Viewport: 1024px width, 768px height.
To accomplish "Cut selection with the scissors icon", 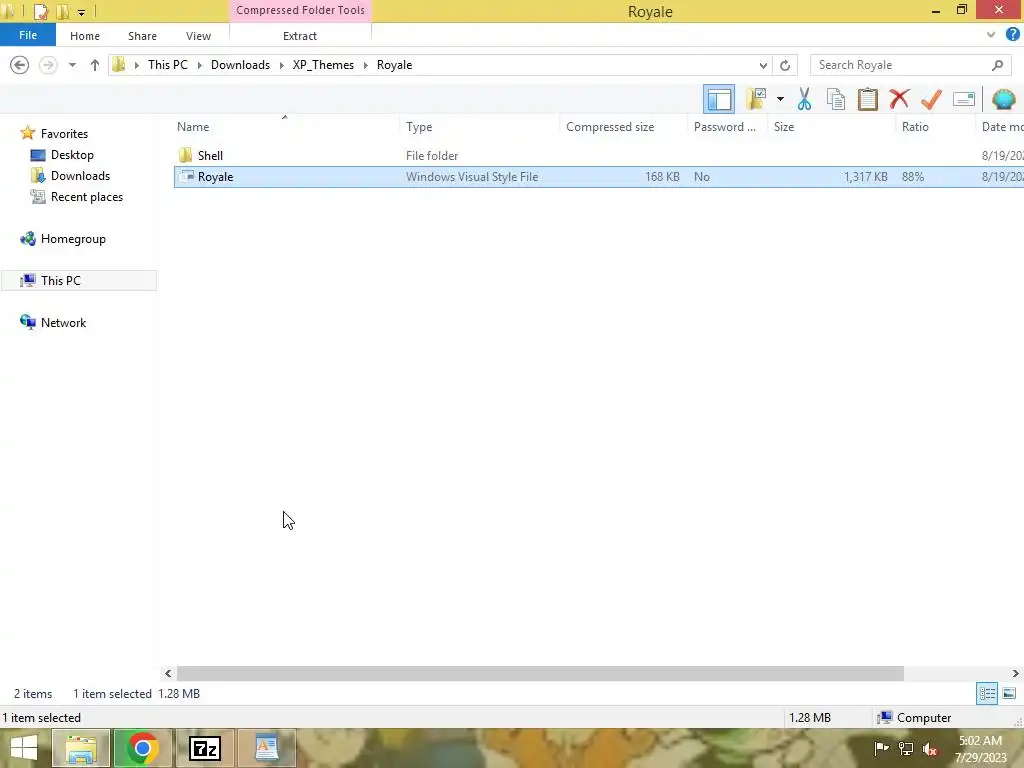I will (x=804, y=99).
